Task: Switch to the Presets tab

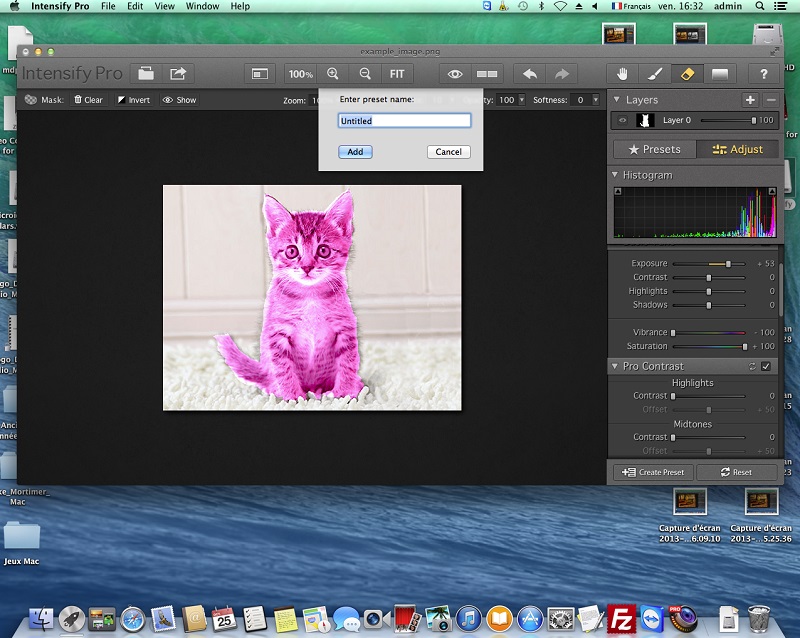Action: pos(654,149)
